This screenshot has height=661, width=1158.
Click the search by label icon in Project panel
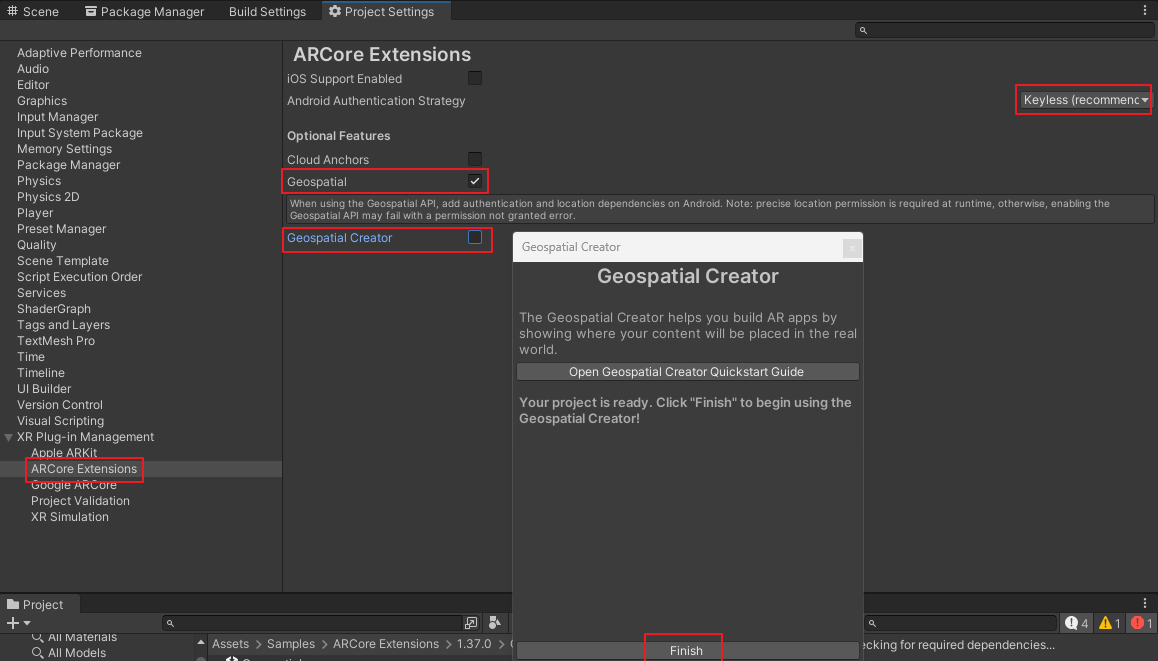pos(494,623)
